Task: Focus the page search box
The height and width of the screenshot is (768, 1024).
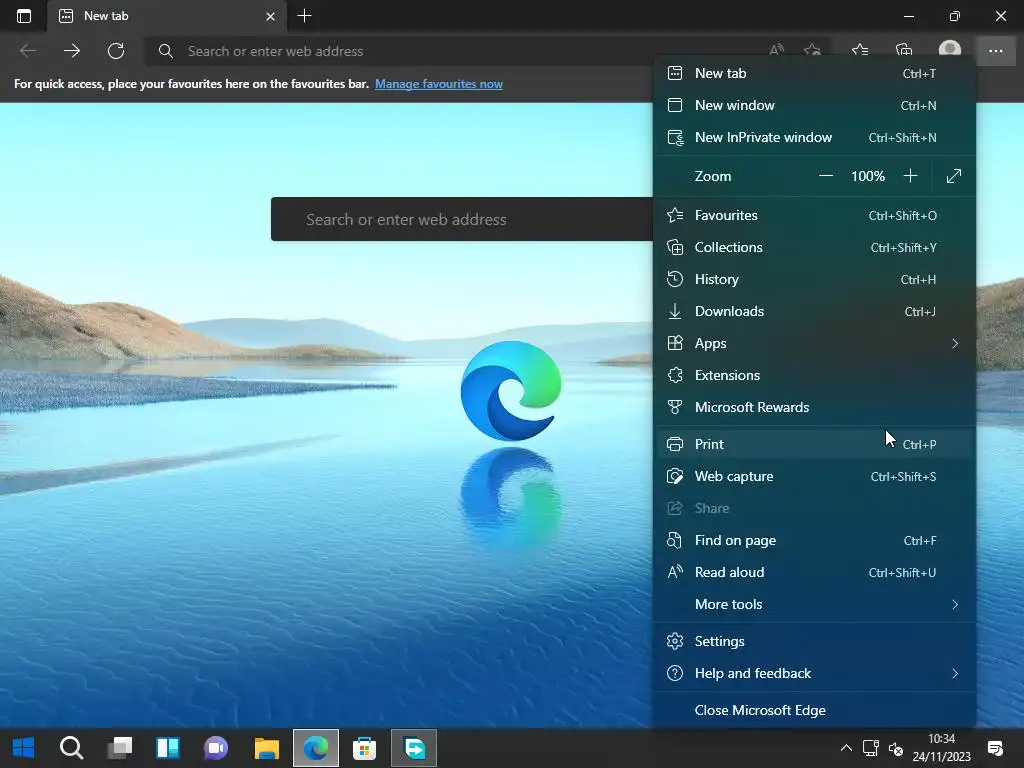Action: 462,219
